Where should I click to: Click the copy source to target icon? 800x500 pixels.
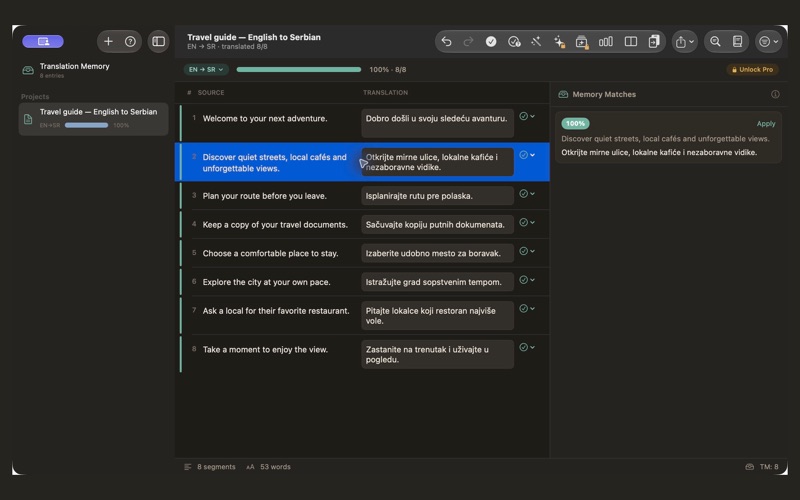654,41
